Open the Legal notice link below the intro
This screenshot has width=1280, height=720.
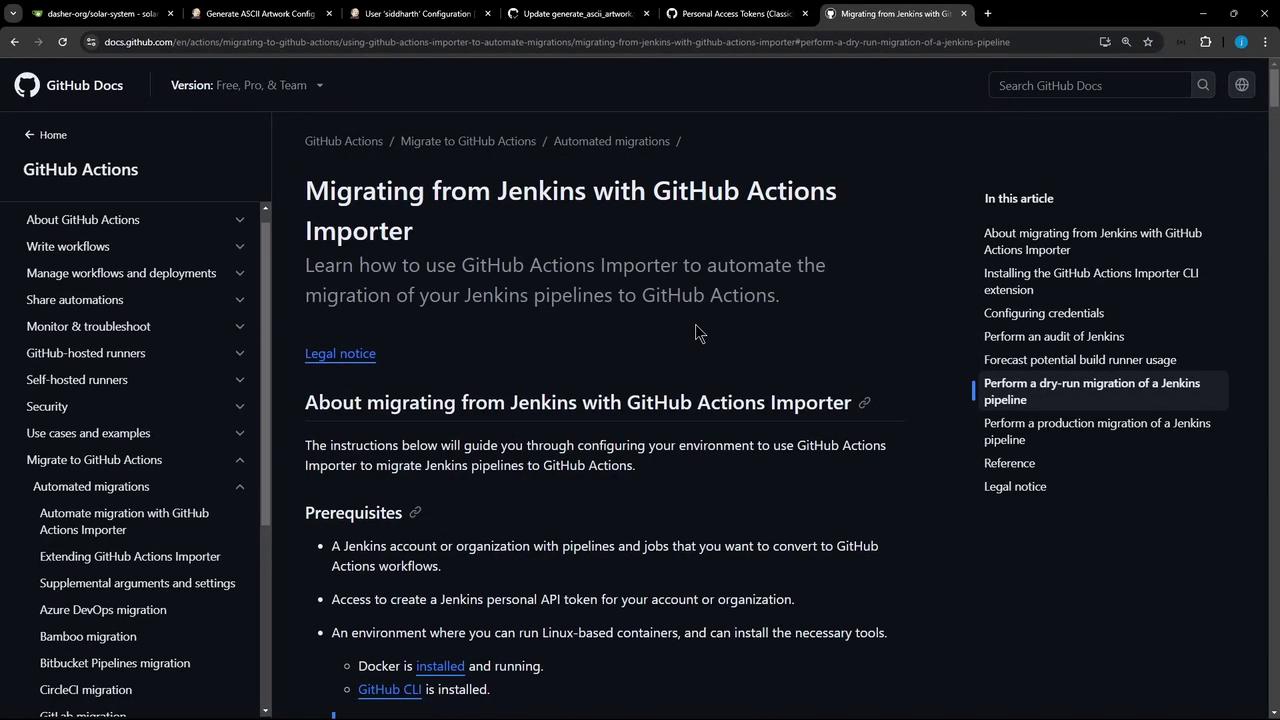coord(340,353)
